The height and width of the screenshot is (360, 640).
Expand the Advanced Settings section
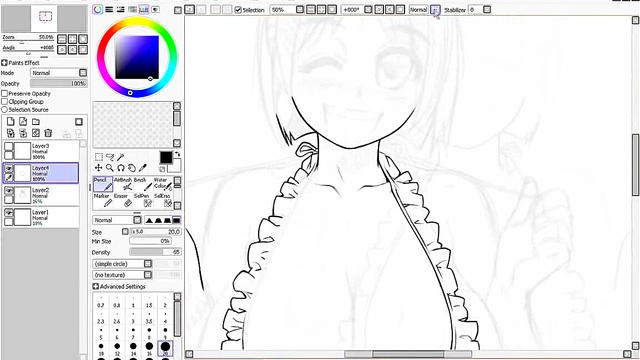coord(96,287)
